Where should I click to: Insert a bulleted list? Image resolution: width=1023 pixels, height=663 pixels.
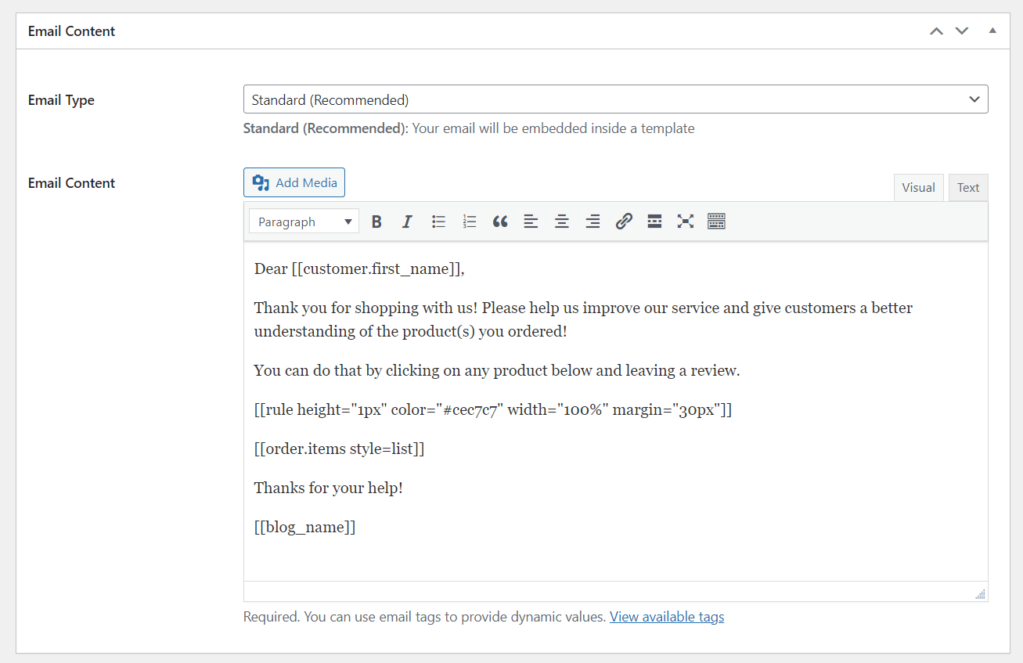click(x=438, y=221)
